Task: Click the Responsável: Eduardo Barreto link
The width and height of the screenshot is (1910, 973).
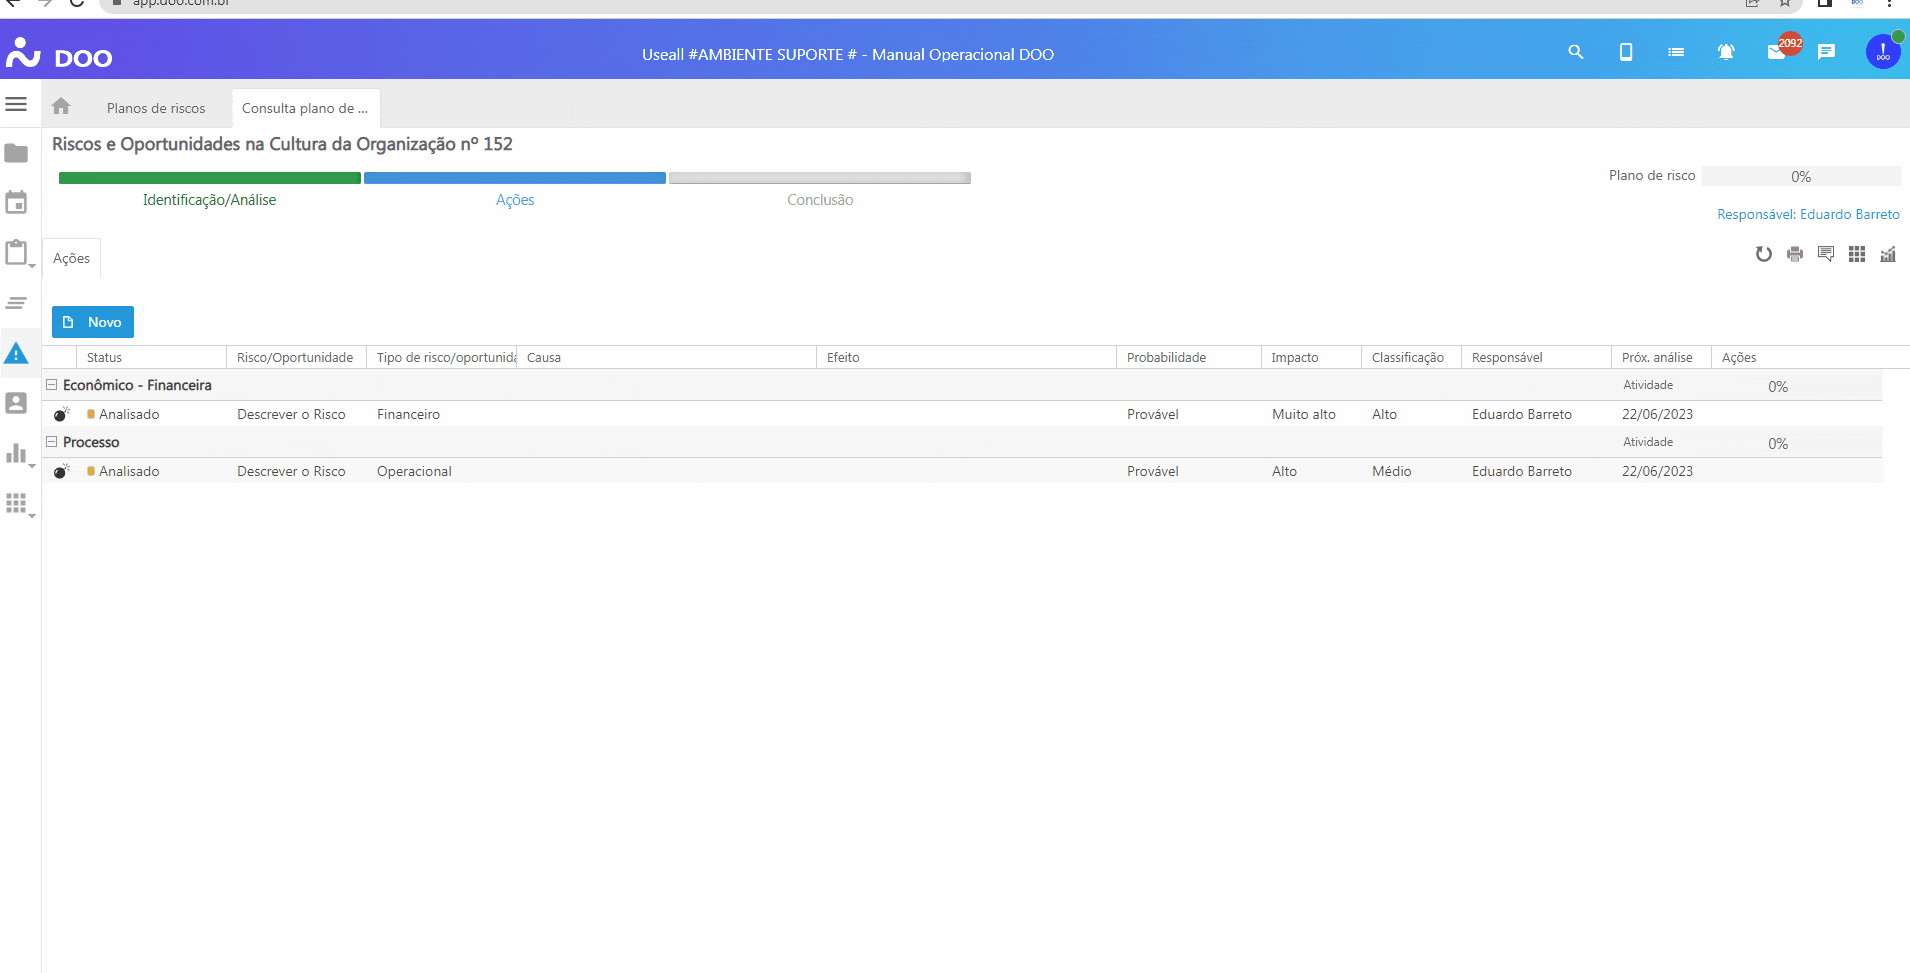Action: click(1808, 214)
